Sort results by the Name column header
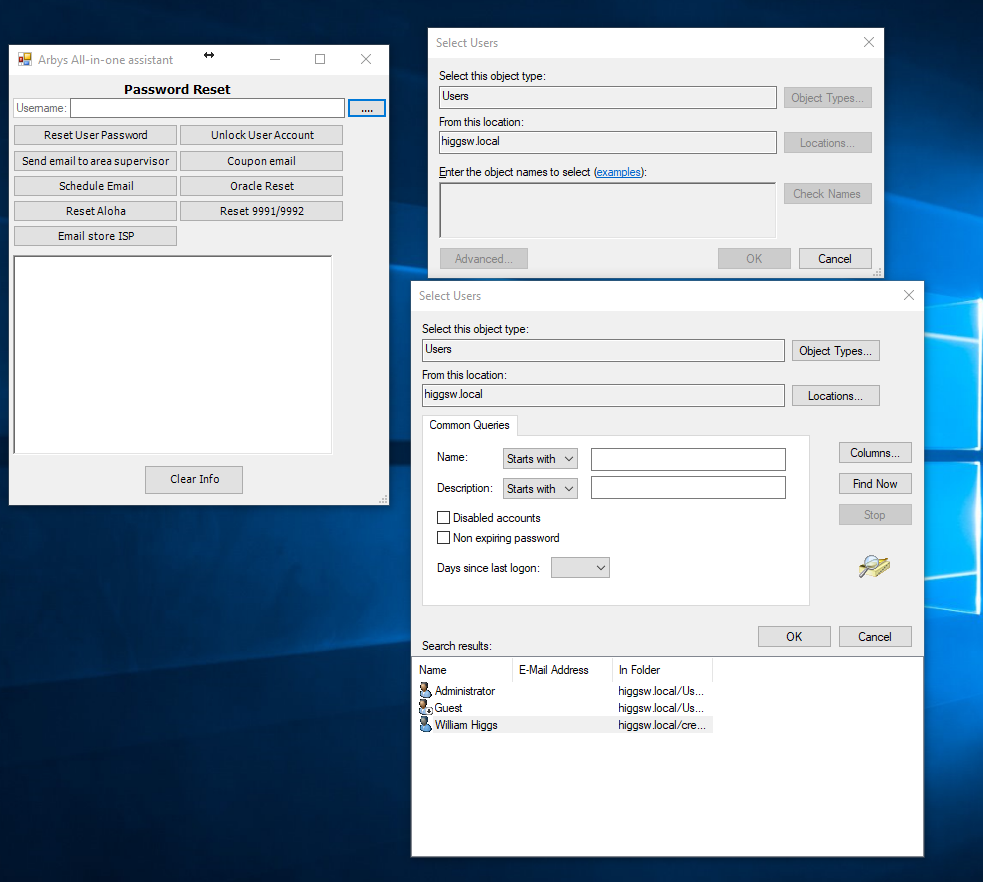Screen dimensions: 983x882 (x=462, y=669)
